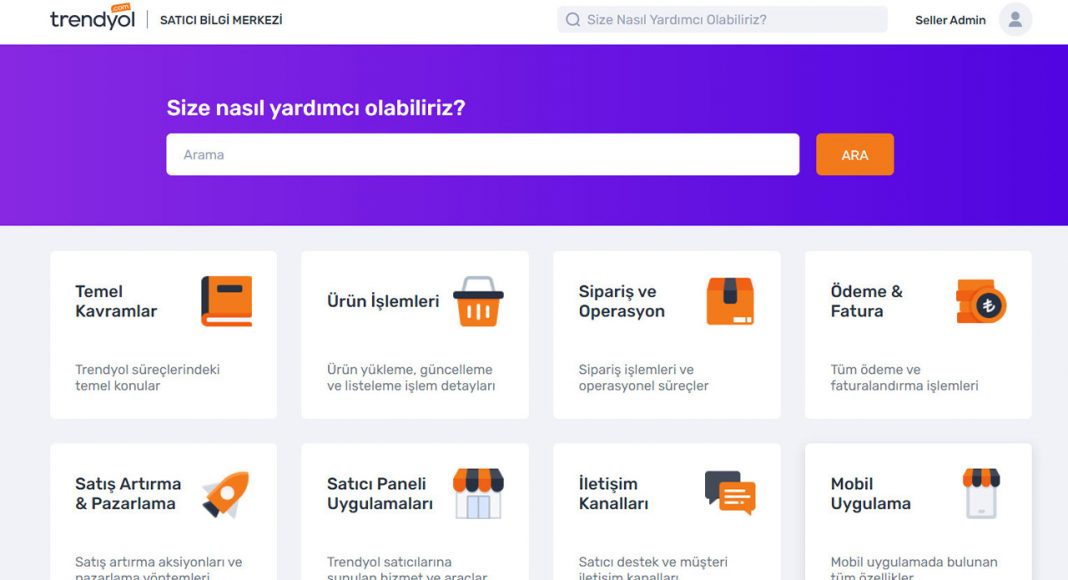Open the Seller Admin account label

click(x=950, y=20)
